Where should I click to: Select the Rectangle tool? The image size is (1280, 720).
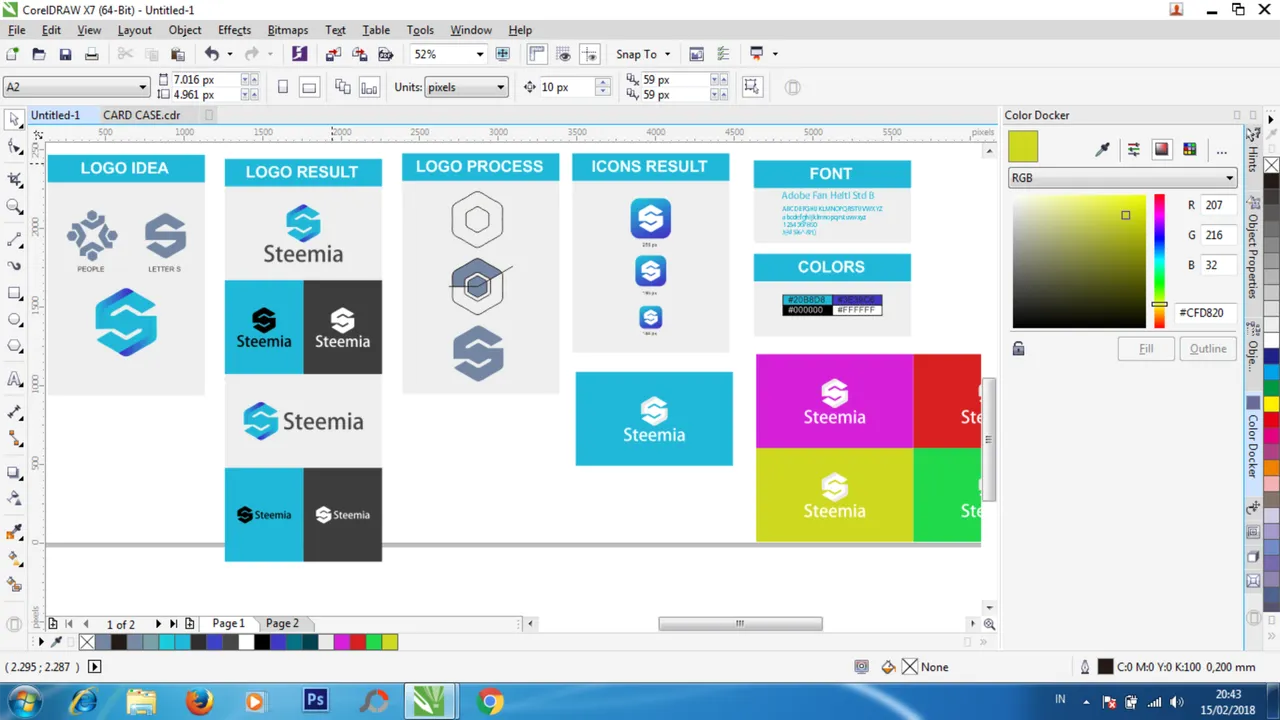(14, 294)
